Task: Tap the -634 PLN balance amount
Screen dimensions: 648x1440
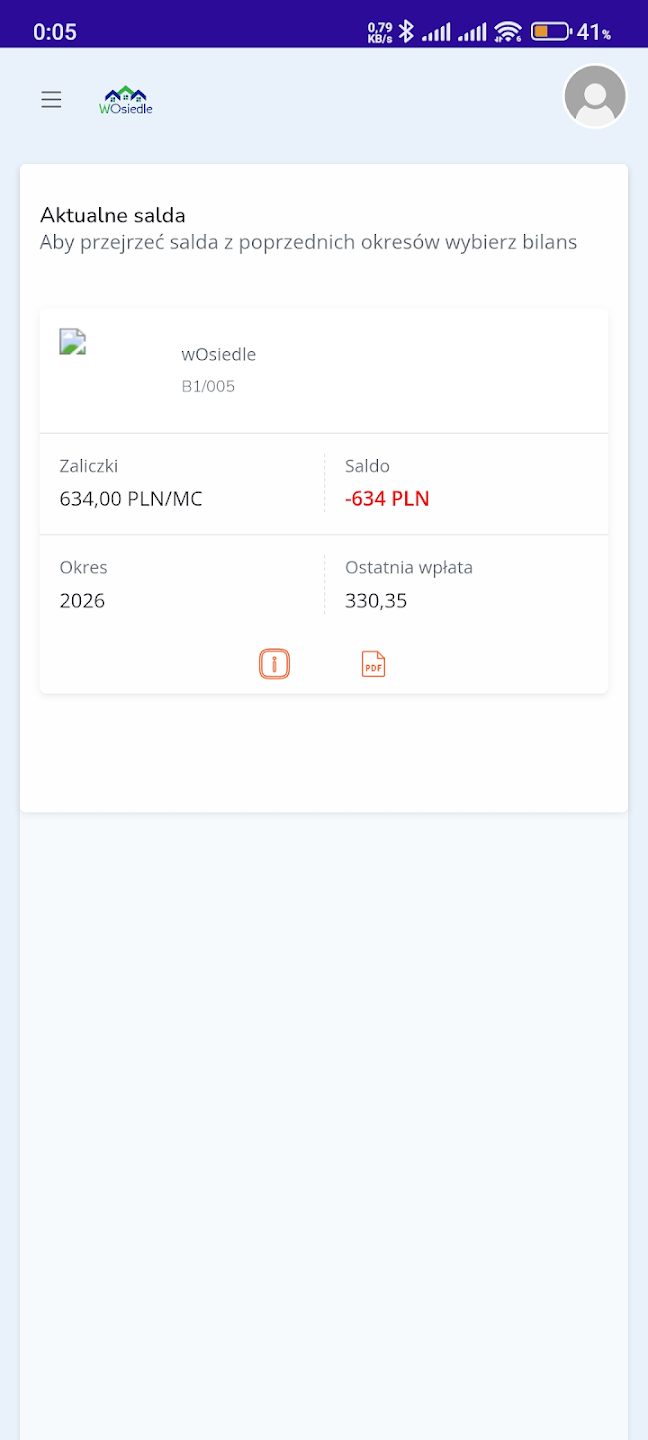Action: pos(387,498)
